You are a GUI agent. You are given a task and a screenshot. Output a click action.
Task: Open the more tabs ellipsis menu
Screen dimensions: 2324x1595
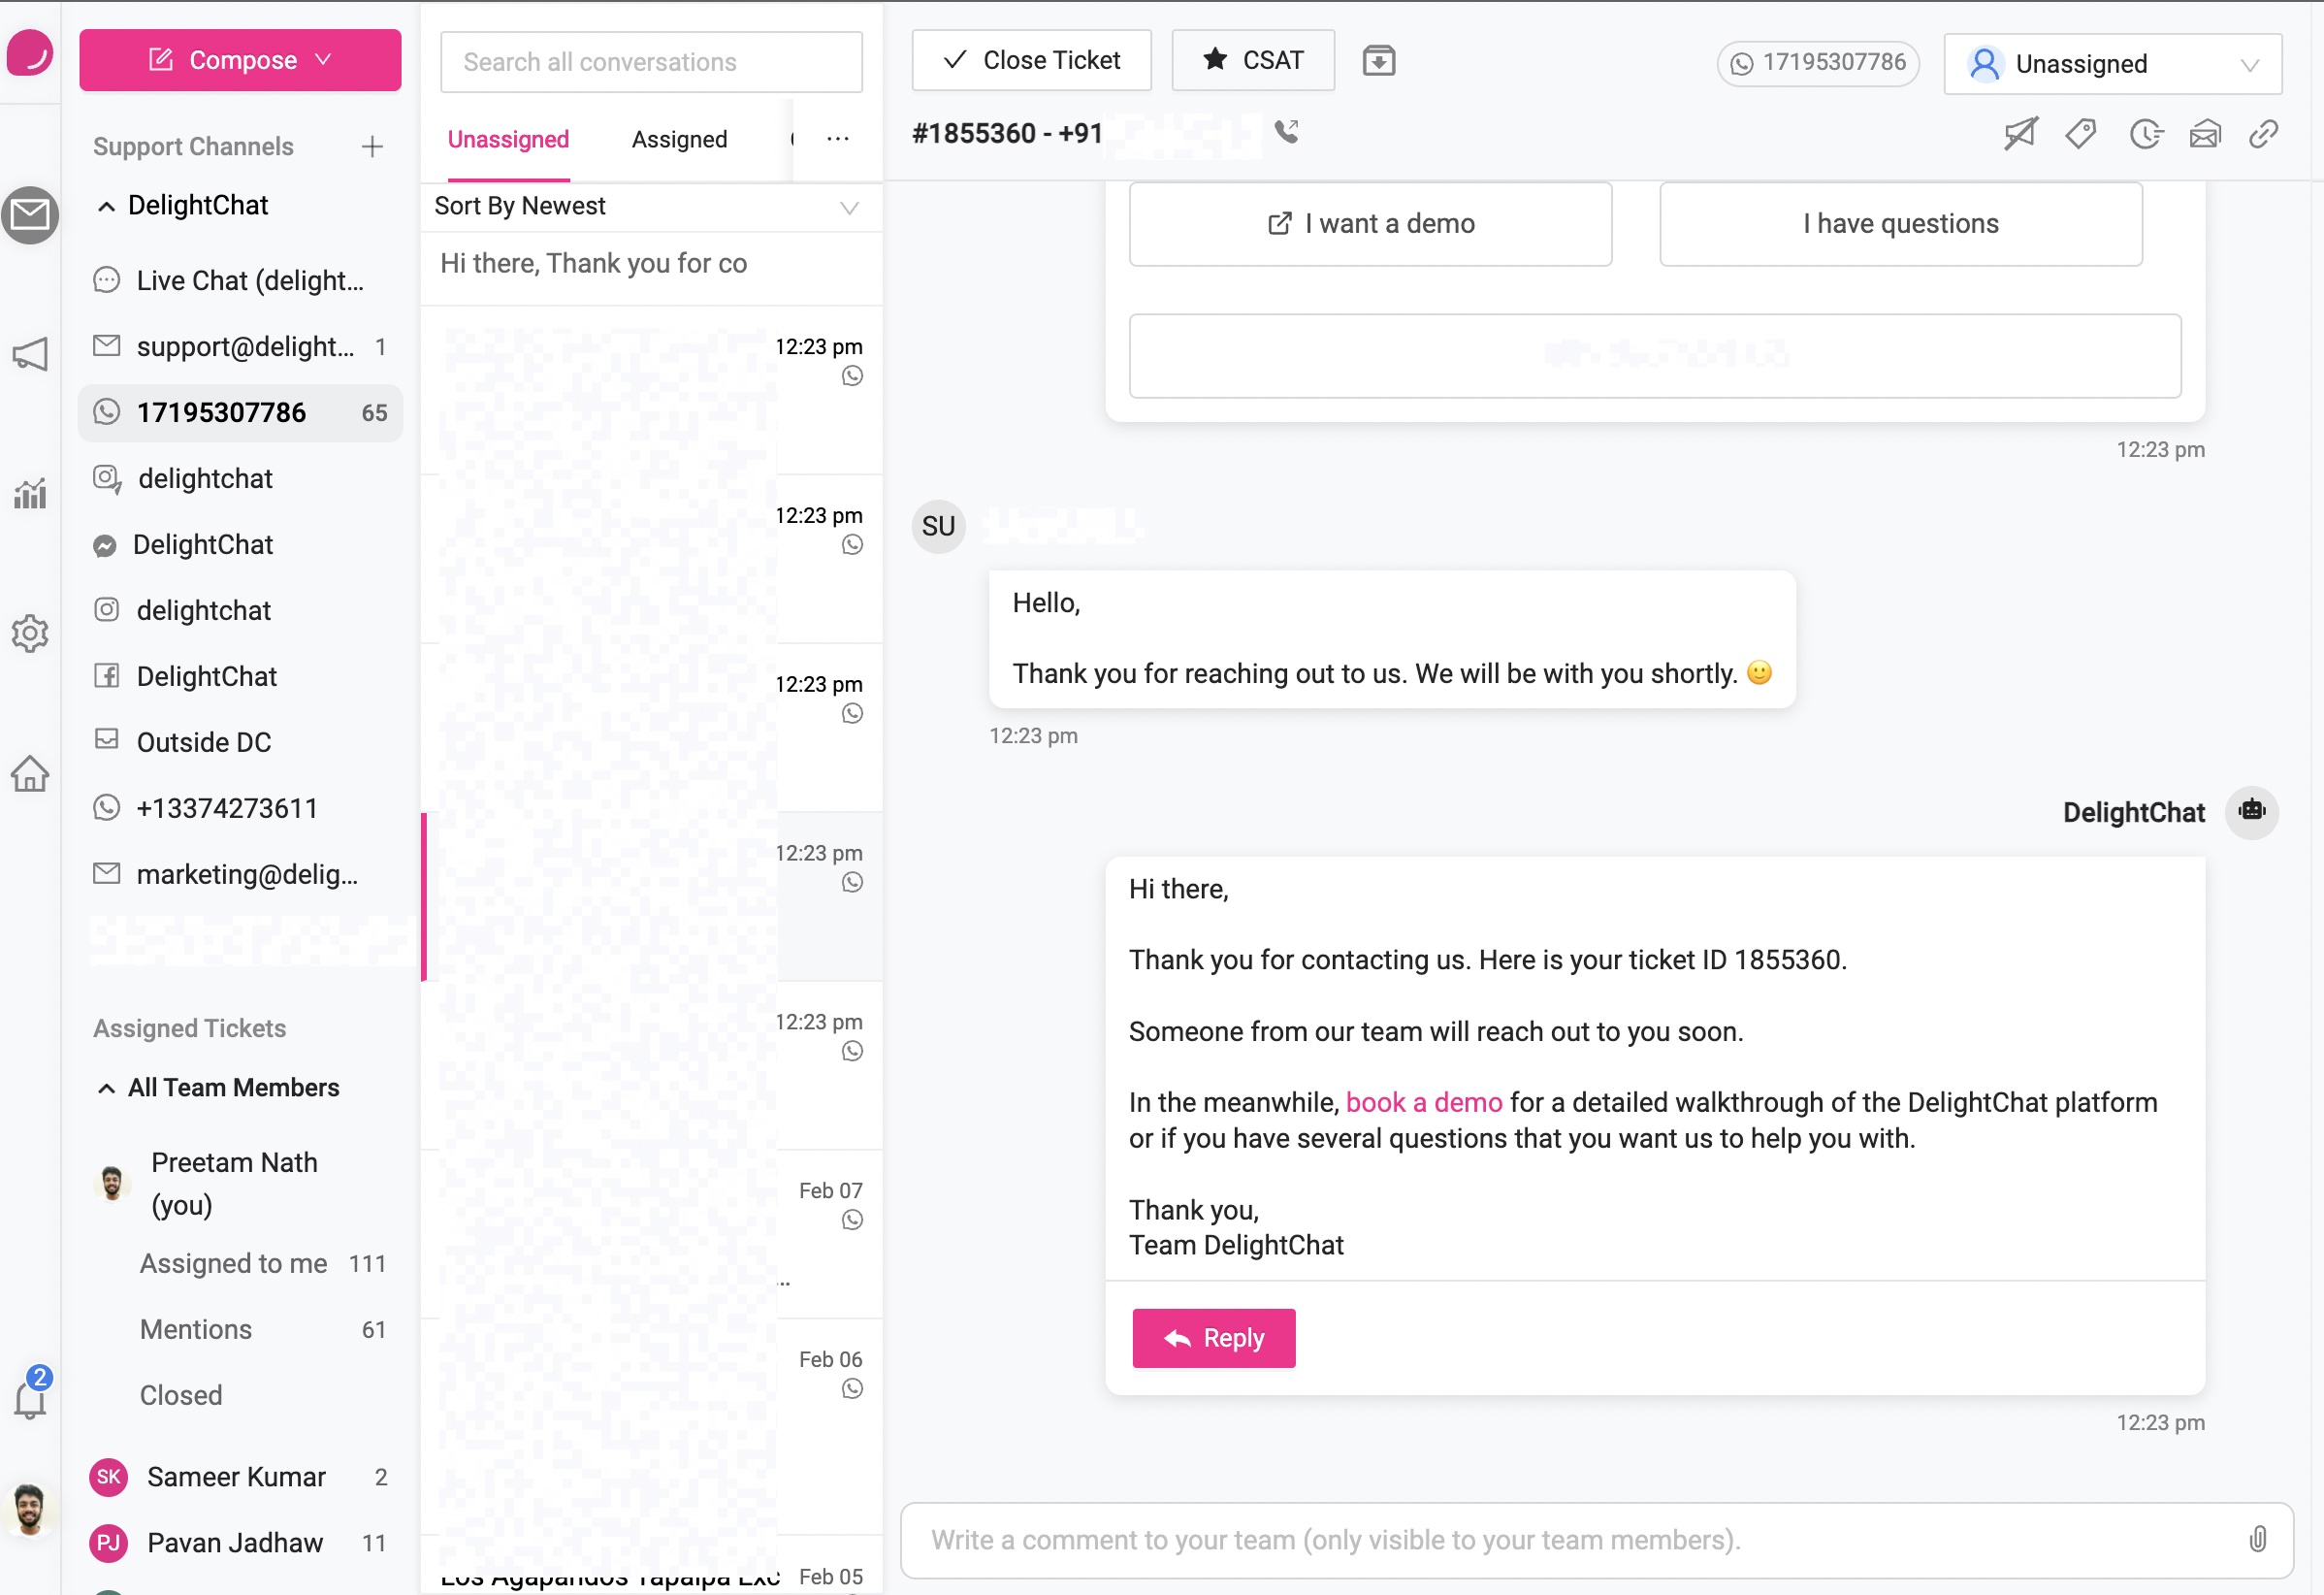pyautogui.click(x=838, y=139)
